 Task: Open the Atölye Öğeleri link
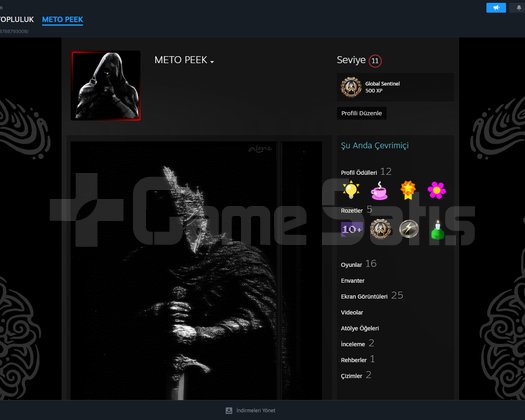point(360,328)
